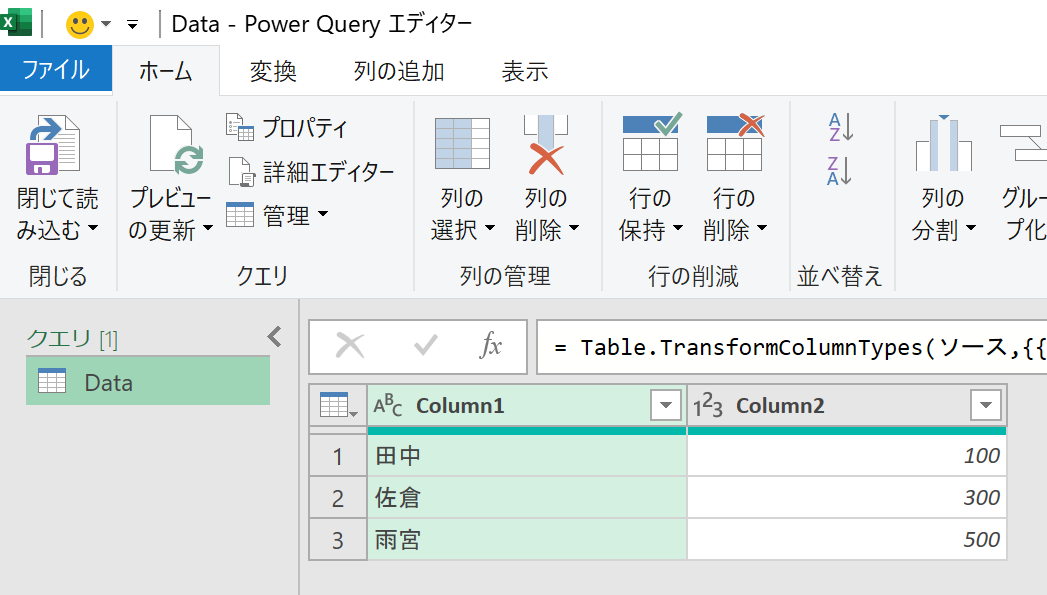Switch to the Transform (変換) tab
Screen dimensions: 1047x595
pos(273,71)
